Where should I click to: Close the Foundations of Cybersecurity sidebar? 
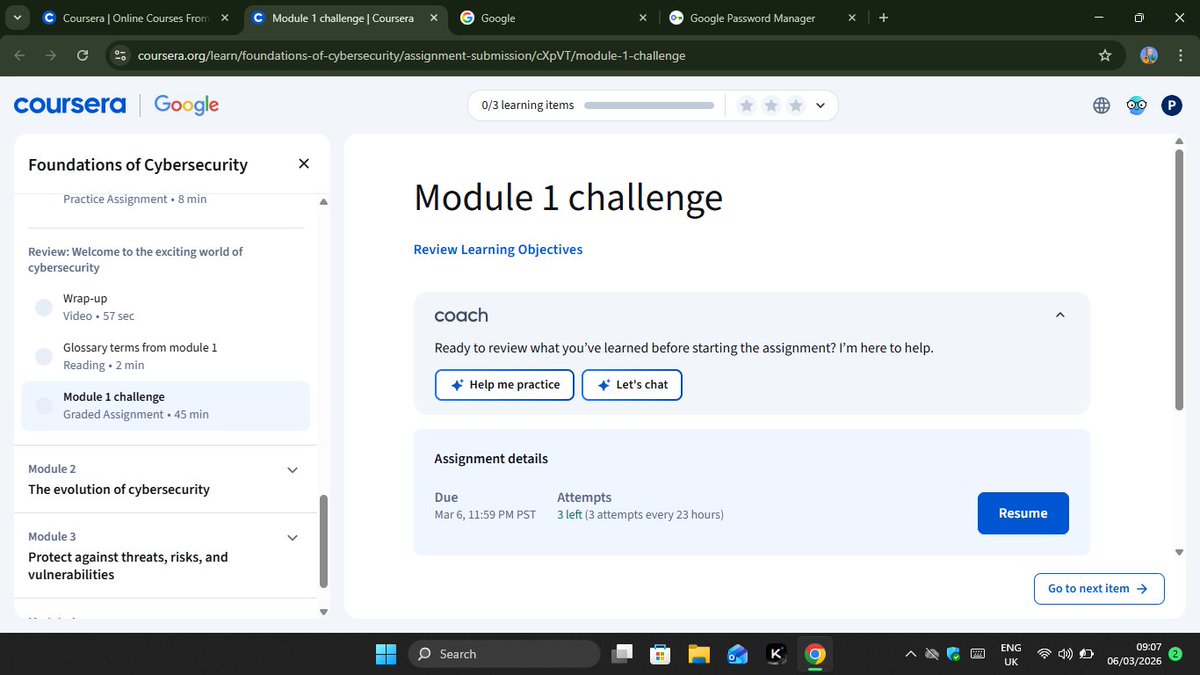pos(304,164)
